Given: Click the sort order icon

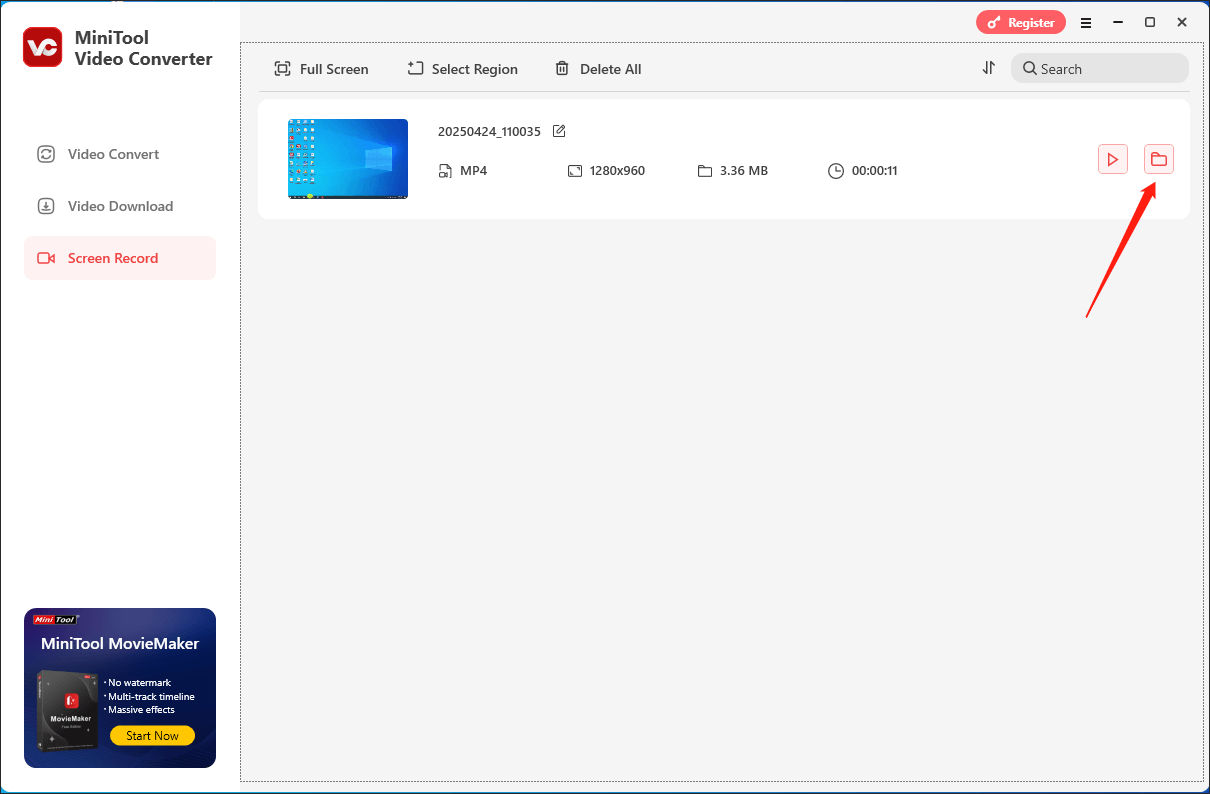Looking at the screenshot, I should [988, 68].
